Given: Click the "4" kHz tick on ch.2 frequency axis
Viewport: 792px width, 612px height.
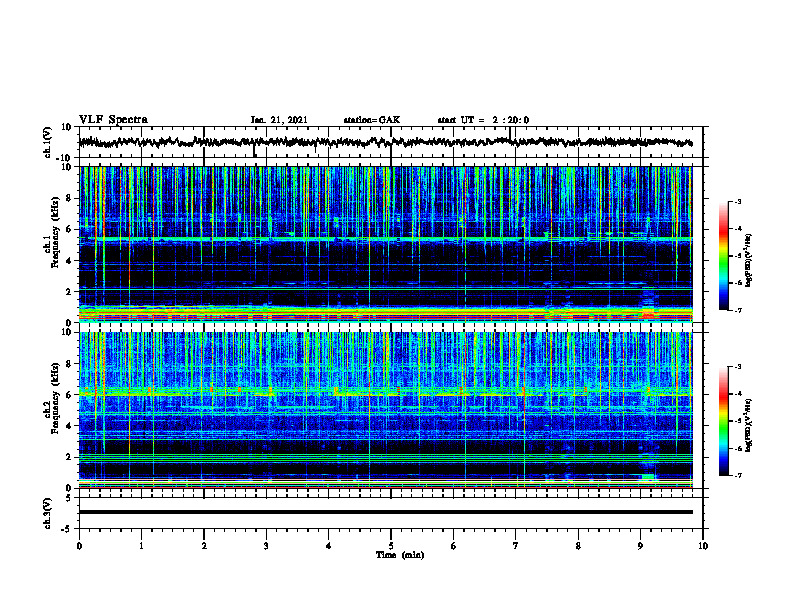Looking at the screenshot, I should (69, 426).
